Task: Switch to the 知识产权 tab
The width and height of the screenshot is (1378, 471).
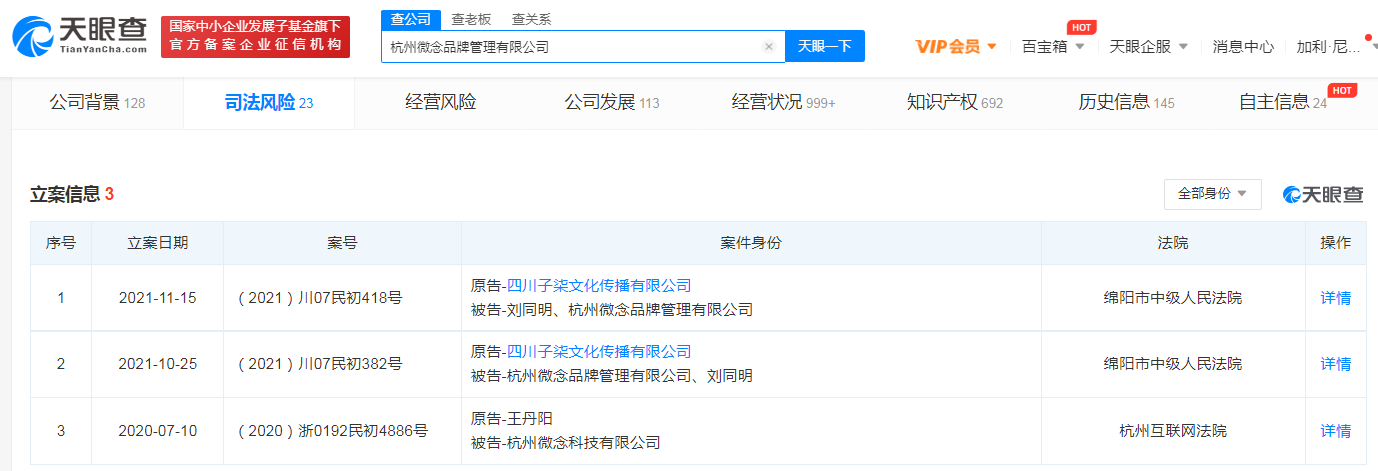Action: (x=954, y=102)
